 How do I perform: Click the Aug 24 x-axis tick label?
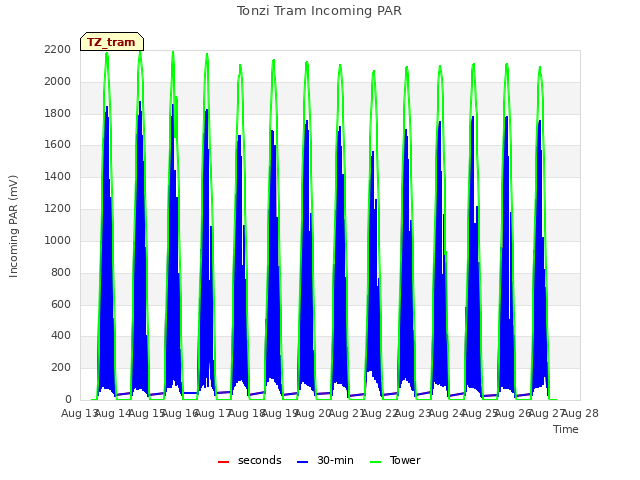click(447, 413)
